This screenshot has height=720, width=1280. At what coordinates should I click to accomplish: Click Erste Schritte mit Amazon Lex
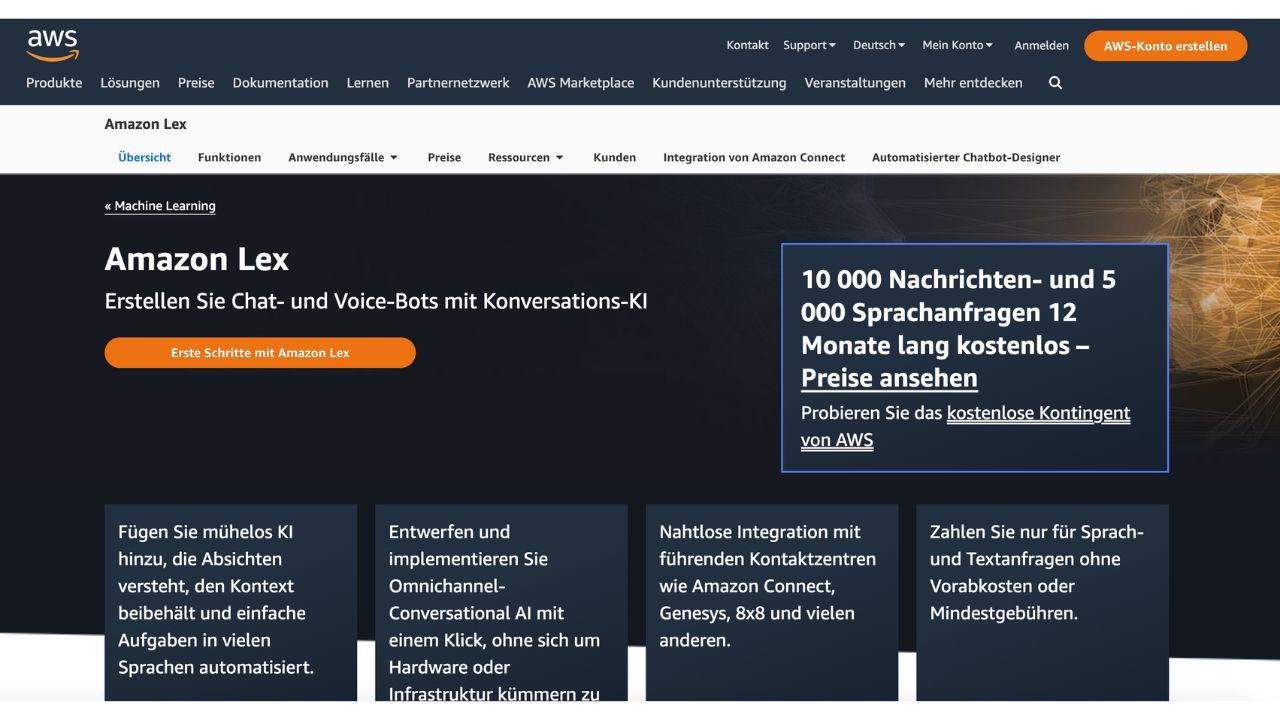[x=259, y=352]
